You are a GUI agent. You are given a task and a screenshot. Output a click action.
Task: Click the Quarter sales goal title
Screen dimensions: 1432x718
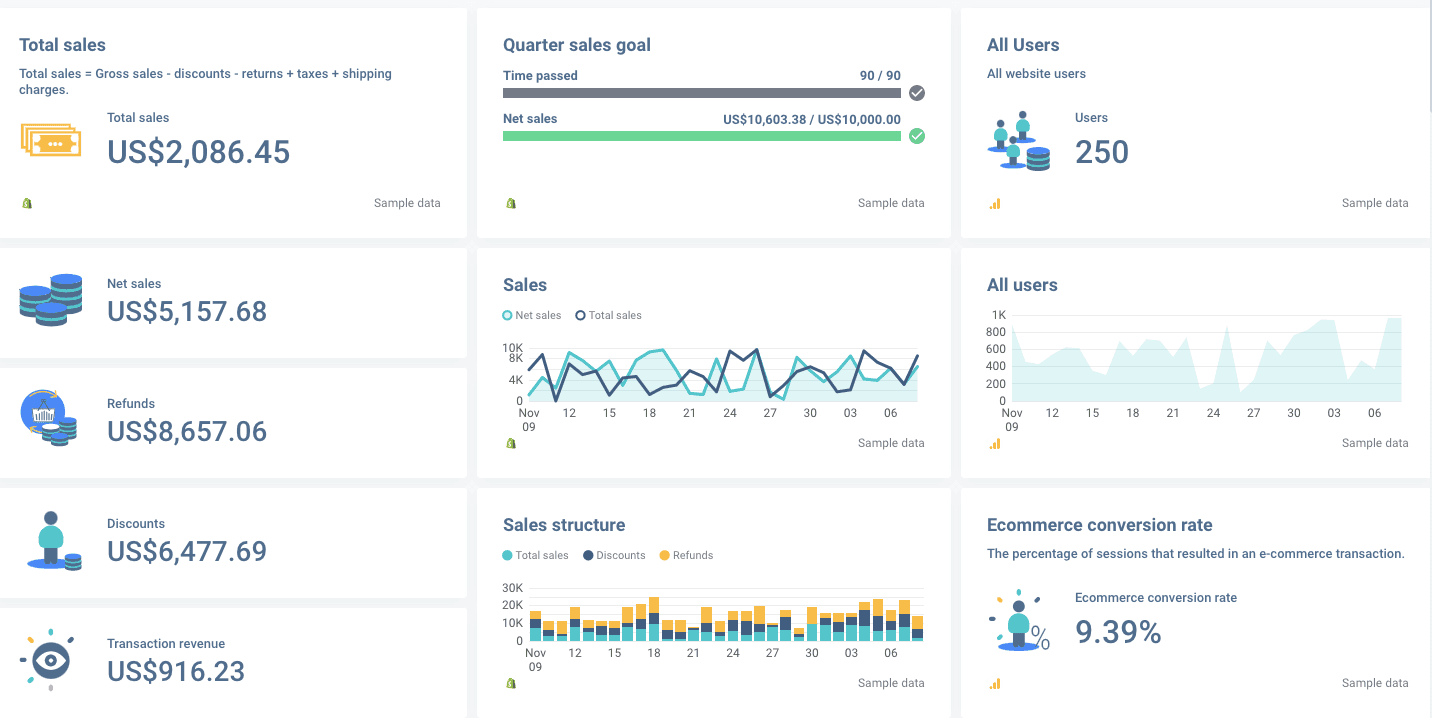click(x=576, y=45)
